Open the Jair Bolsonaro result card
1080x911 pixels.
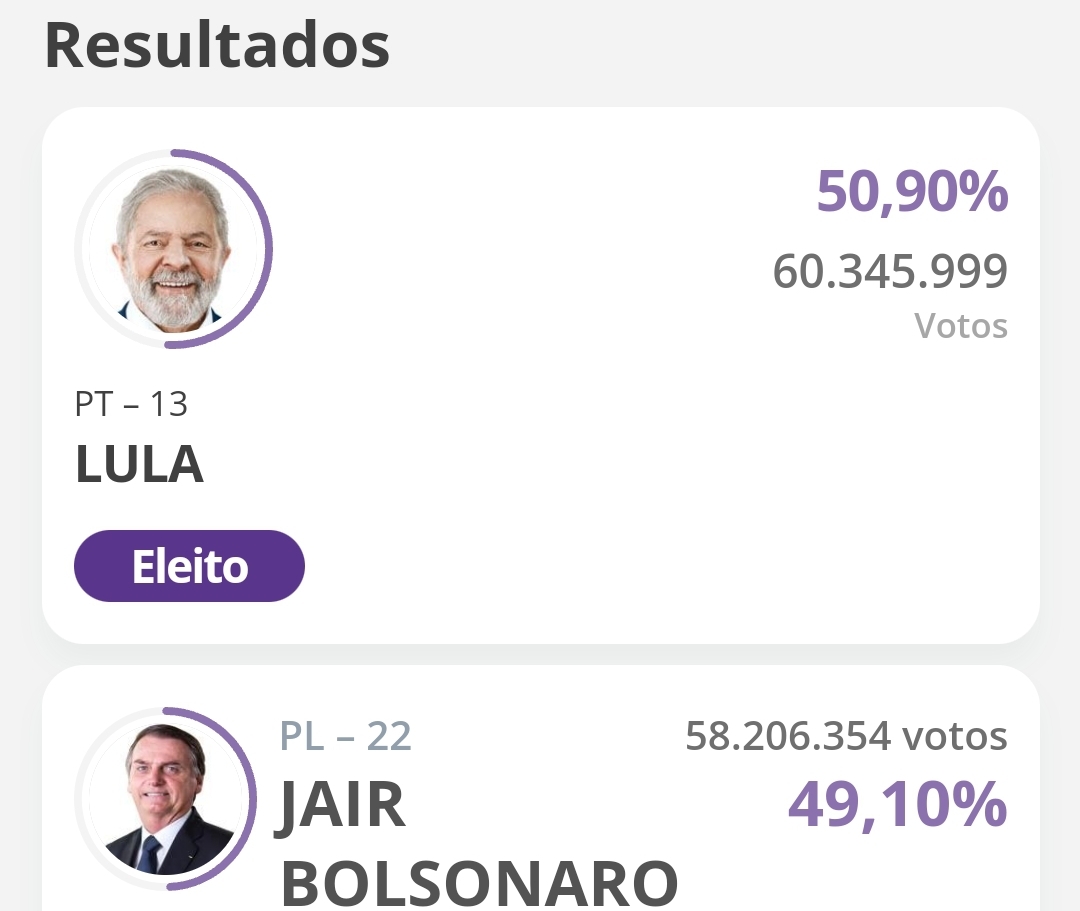coord(541,788)
